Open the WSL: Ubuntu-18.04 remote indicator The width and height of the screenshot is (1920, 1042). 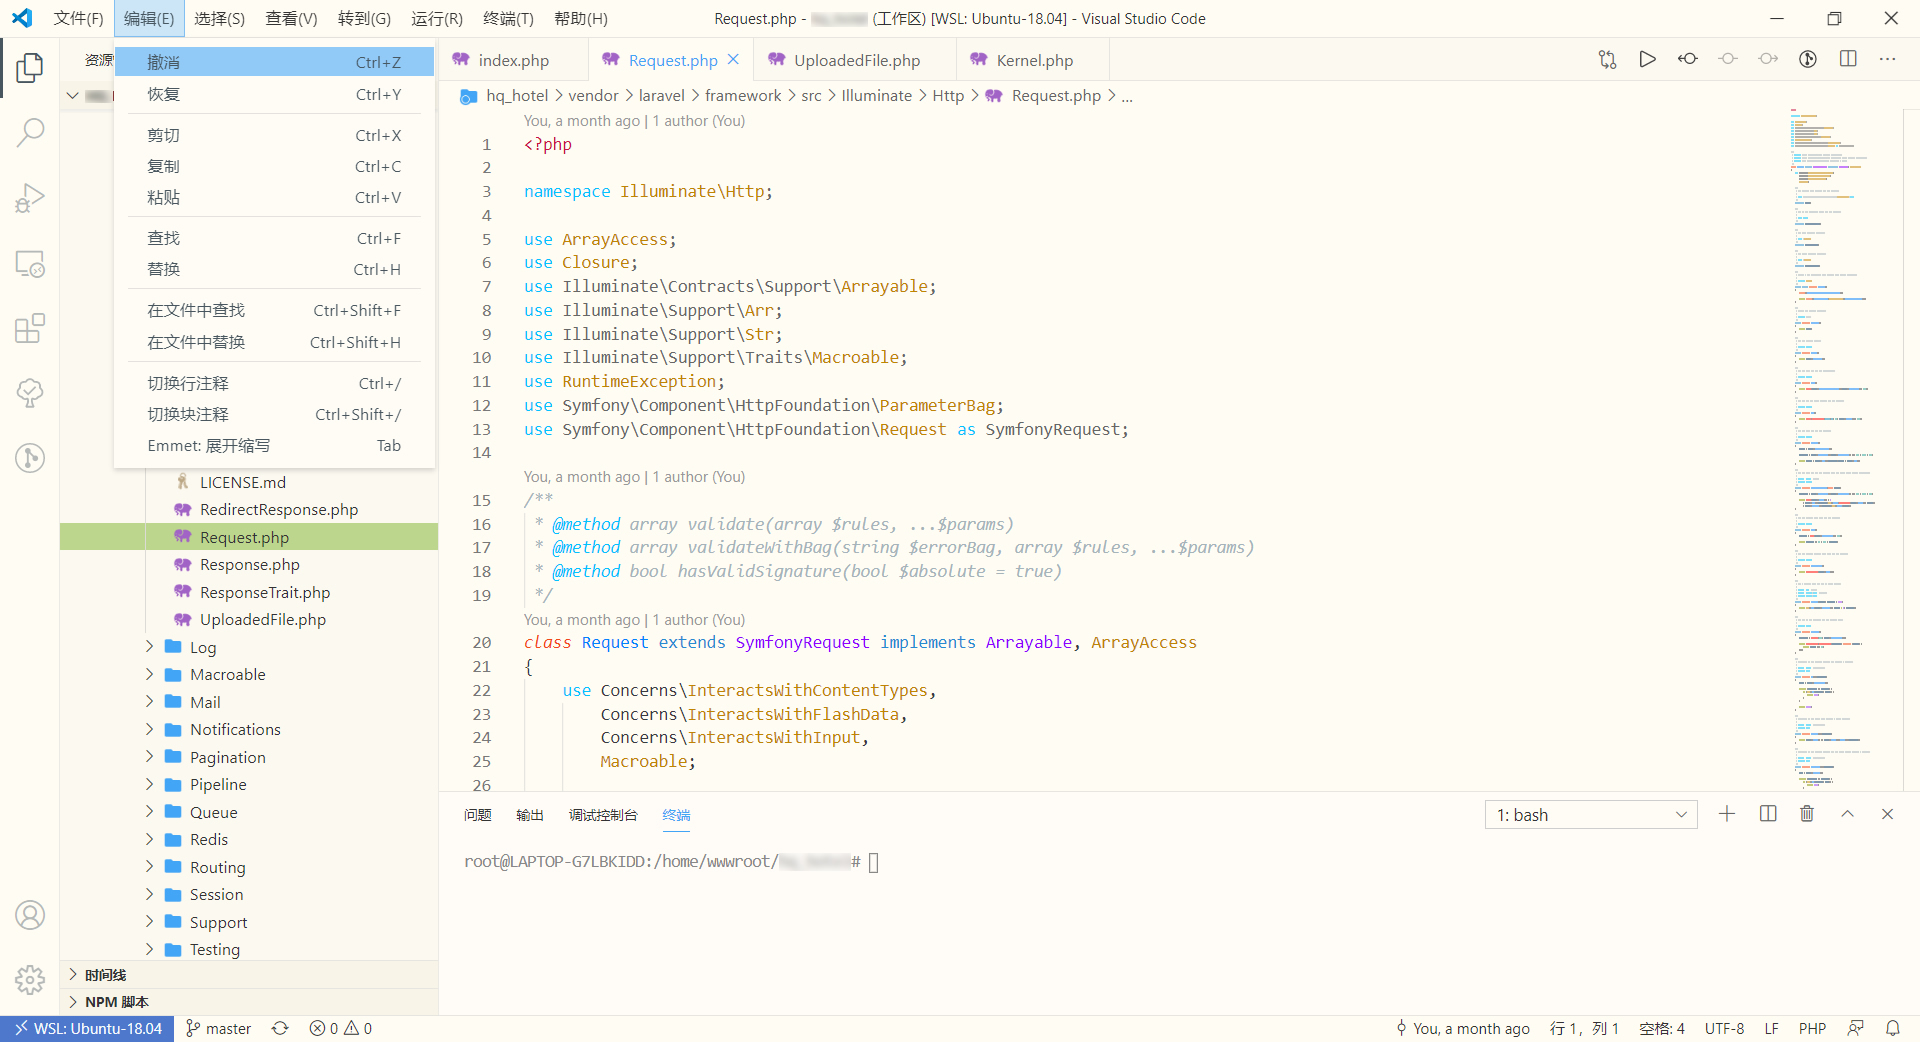click(x=87, y=1028)
